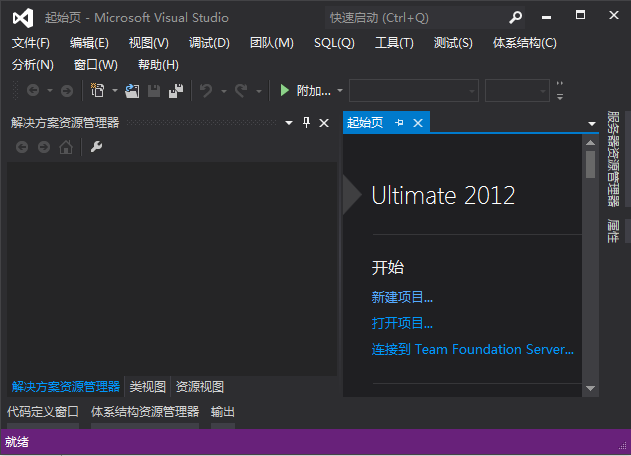Open the 团队(M) menu
The width and height of the screenshot is (631, 456).
(x=272, y=43)
